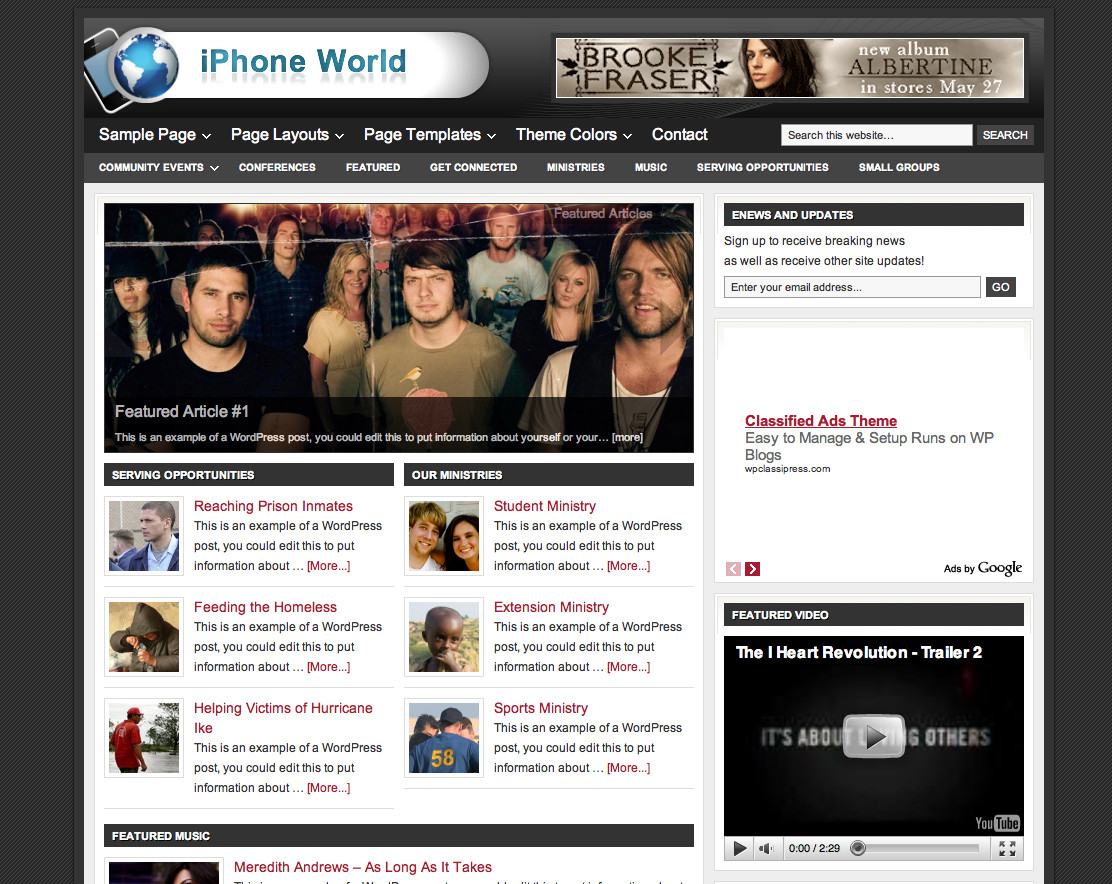Click the iPhone World site title text

pos(303,62)
